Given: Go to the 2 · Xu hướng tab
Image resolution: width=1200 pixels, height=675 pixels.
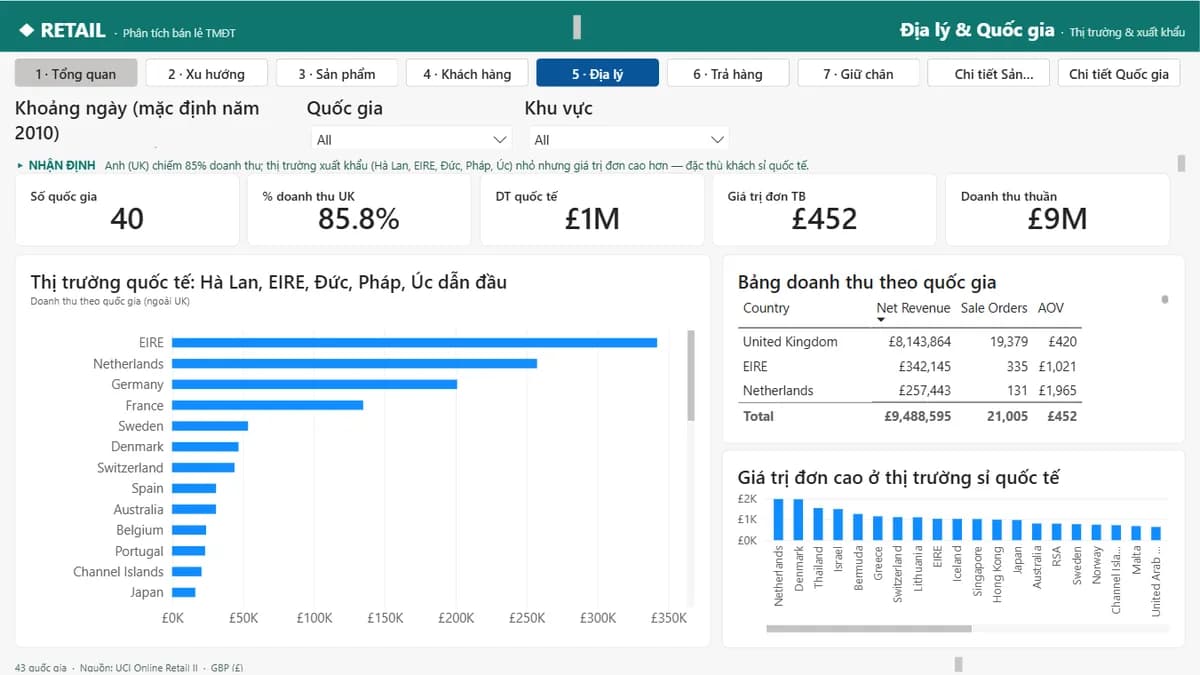Looking at the screenshot, I should 206,73.
